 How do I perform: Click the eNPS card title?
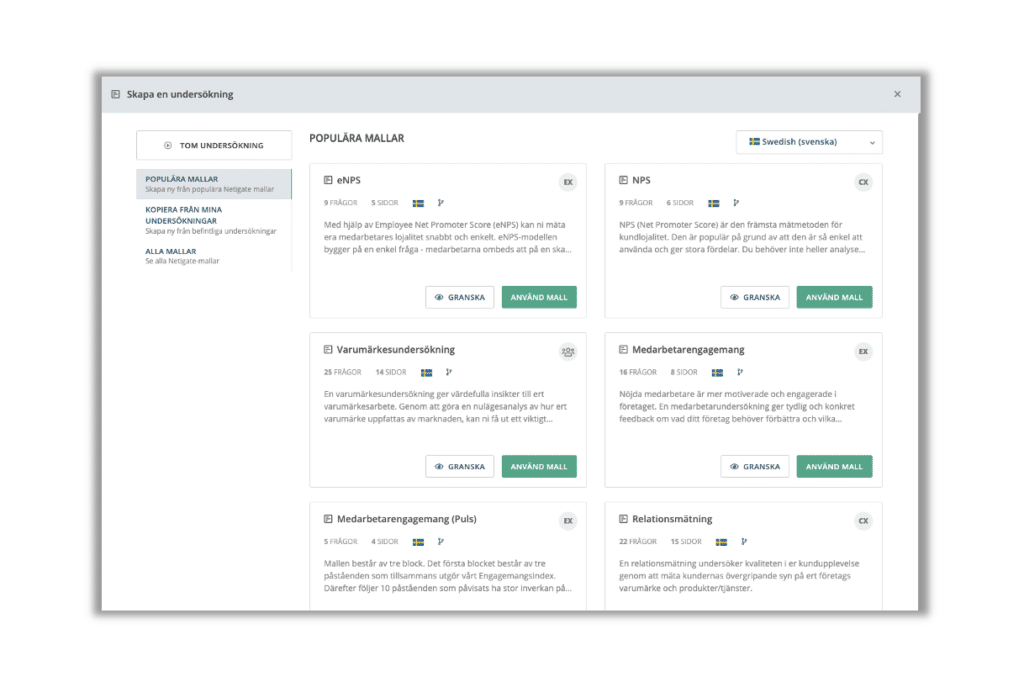click(349, 180)
